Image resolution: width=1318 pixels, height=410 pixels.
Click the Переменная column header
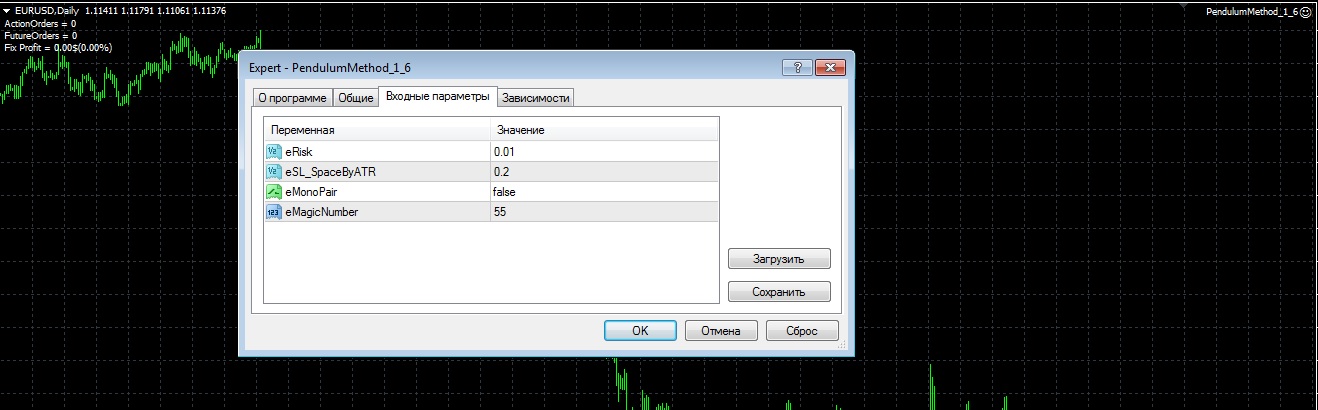(x=377, y=131)
